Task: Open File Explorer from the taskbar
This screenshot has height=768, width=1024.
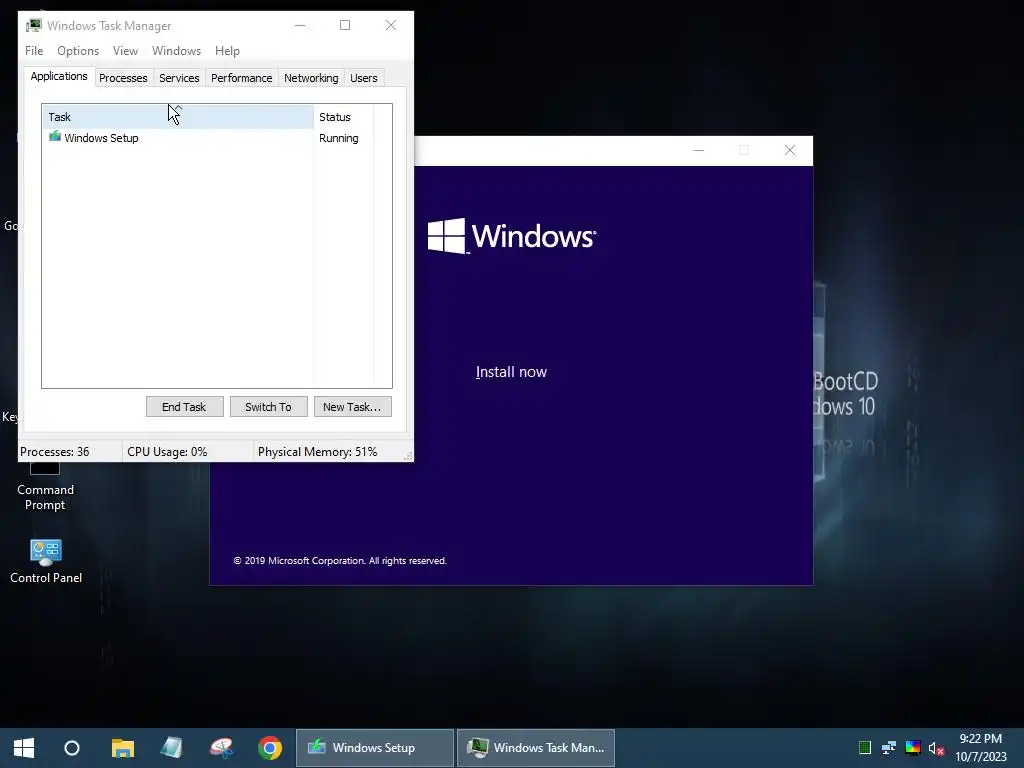Action: point(122,748)
